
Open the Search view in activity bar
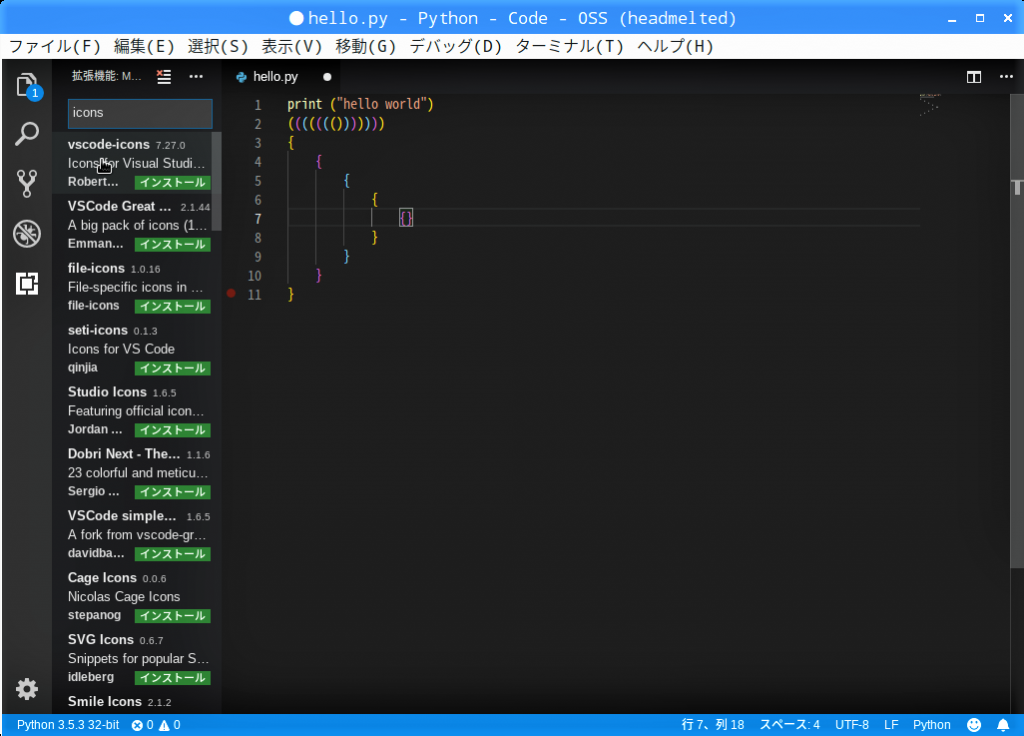pos(27,134)
